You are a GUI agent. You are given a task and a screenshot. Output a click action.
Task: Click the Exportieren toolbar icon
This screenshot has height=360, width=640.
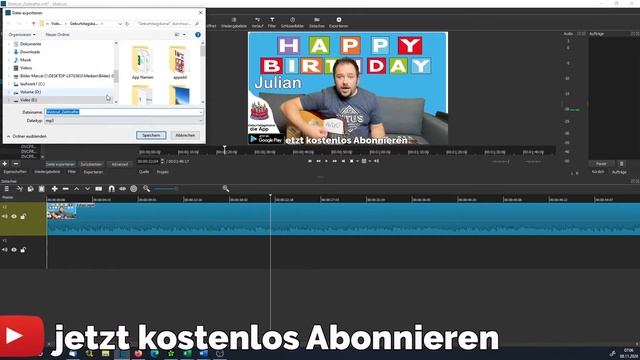339,22
